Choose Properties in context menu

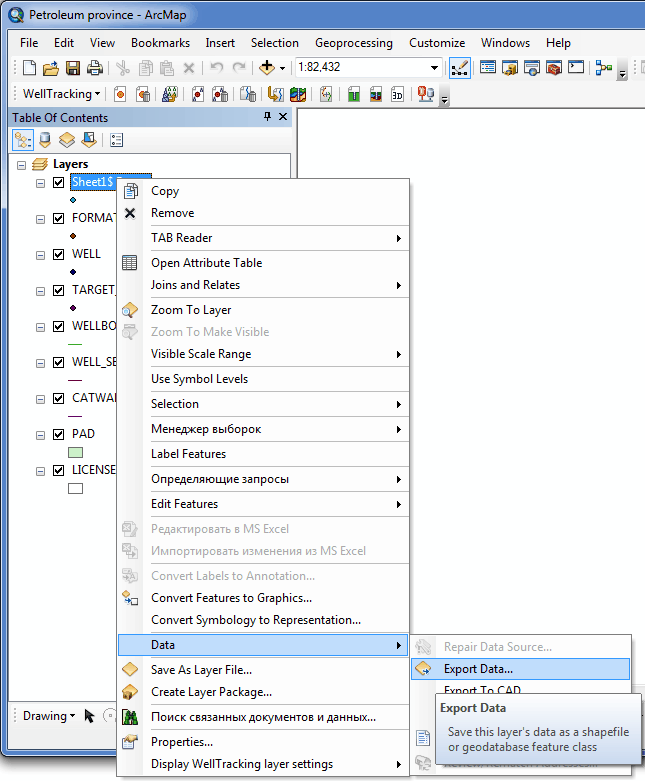[x=263, y=742]
